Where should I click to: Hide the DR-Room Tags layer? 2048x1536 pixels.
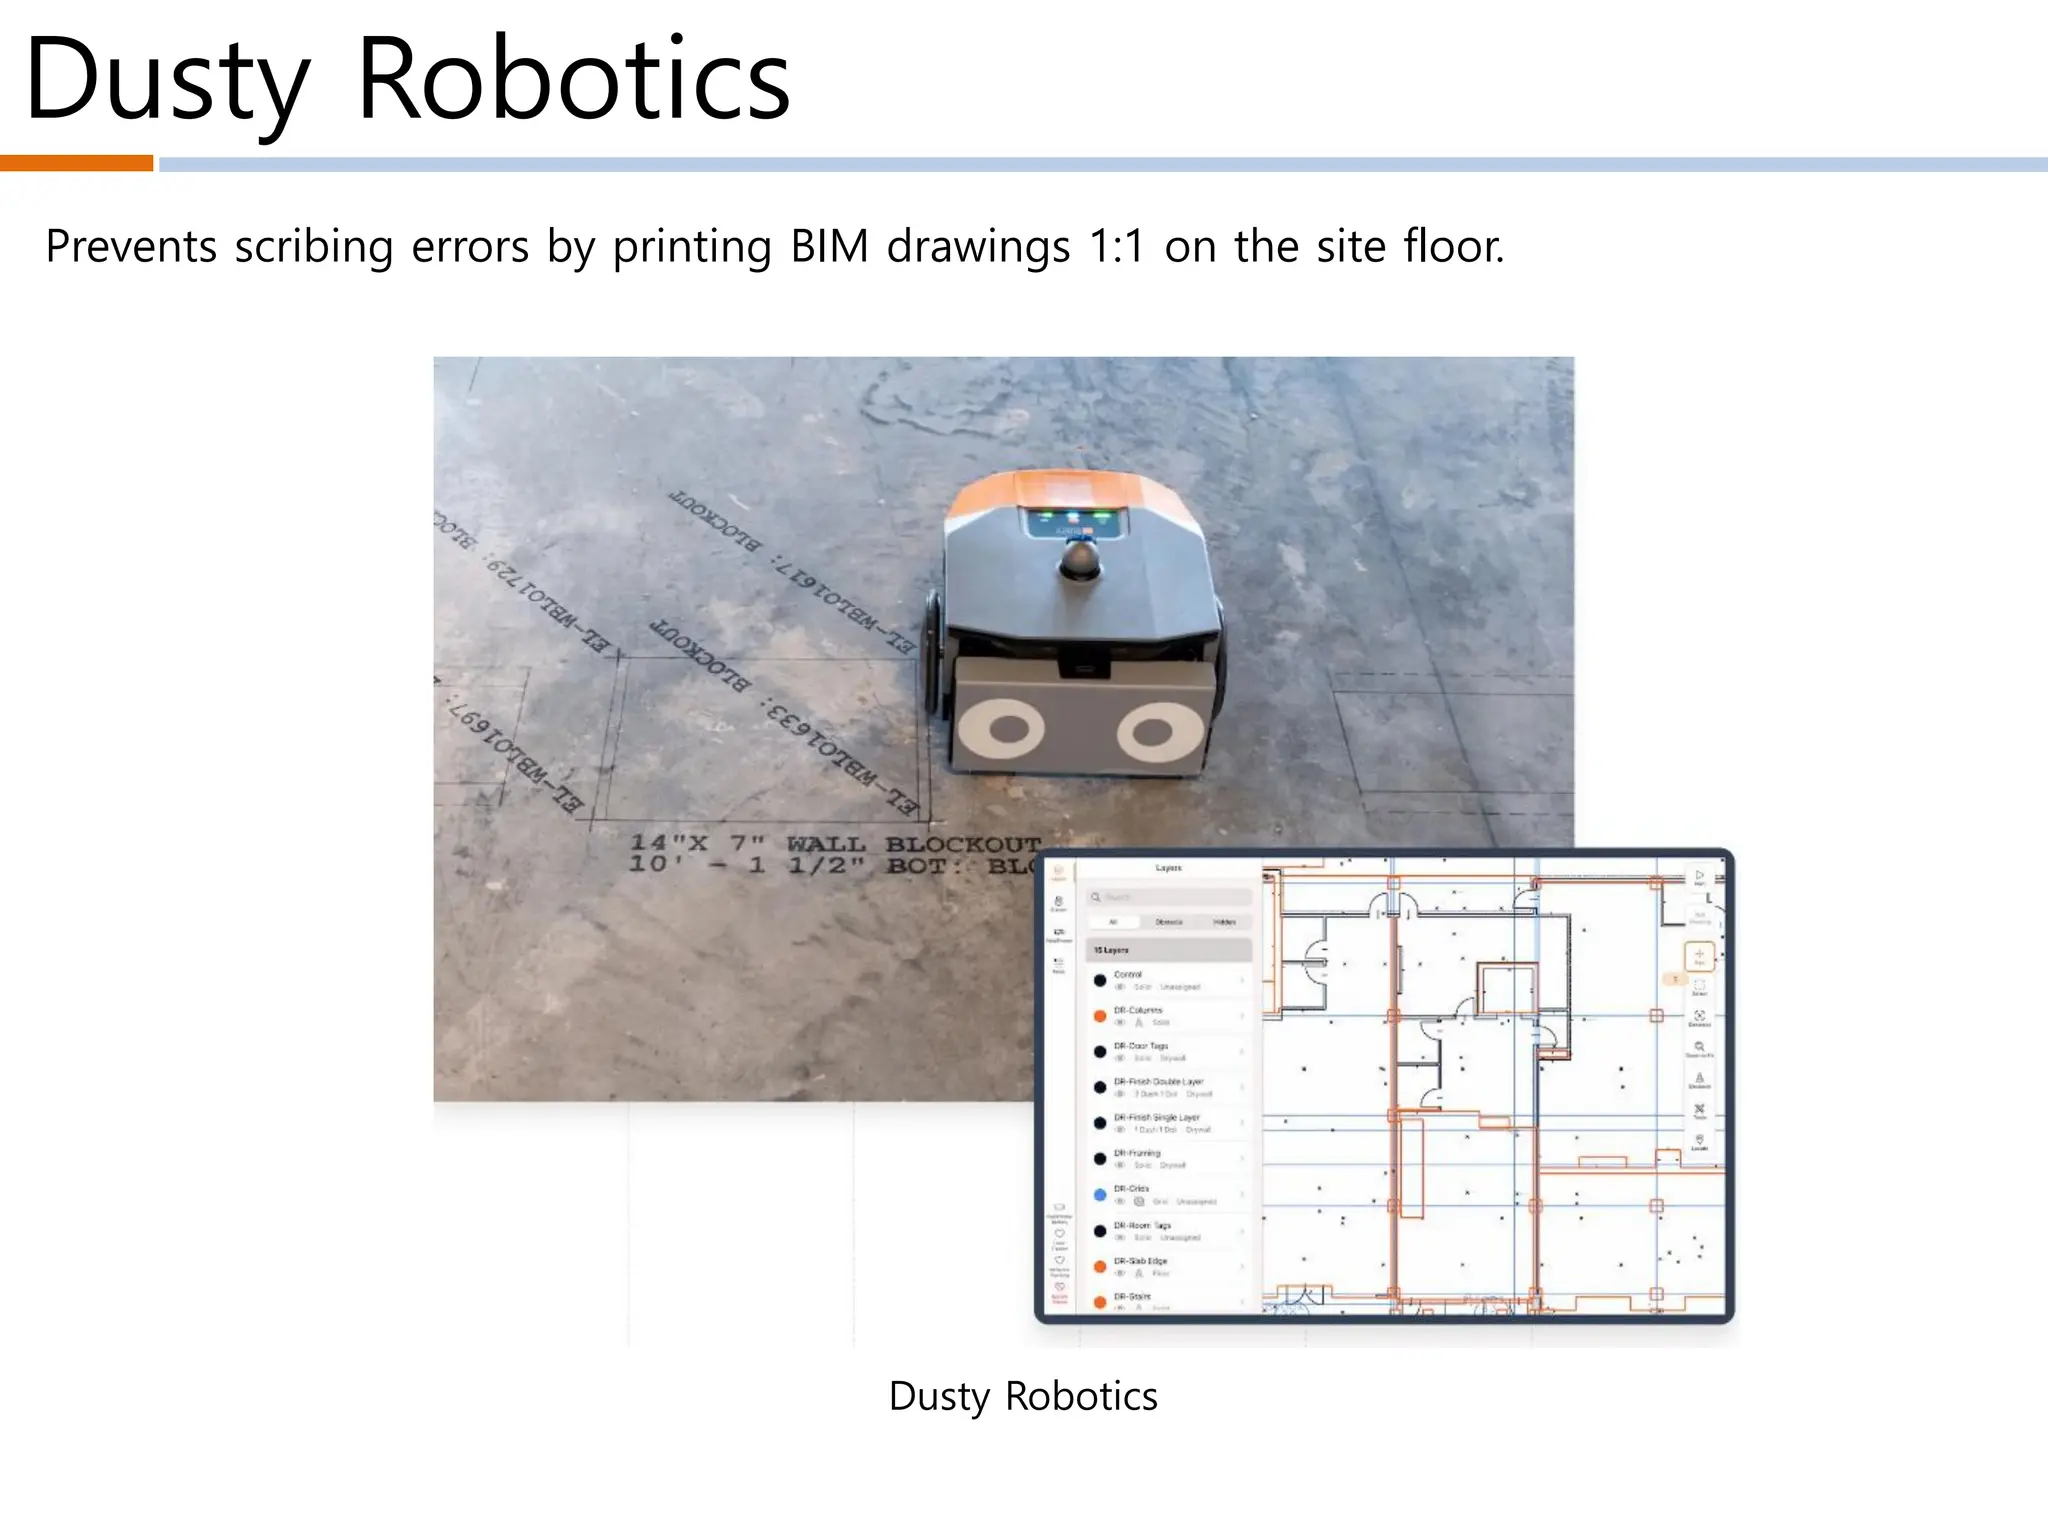point(1120,1237)
